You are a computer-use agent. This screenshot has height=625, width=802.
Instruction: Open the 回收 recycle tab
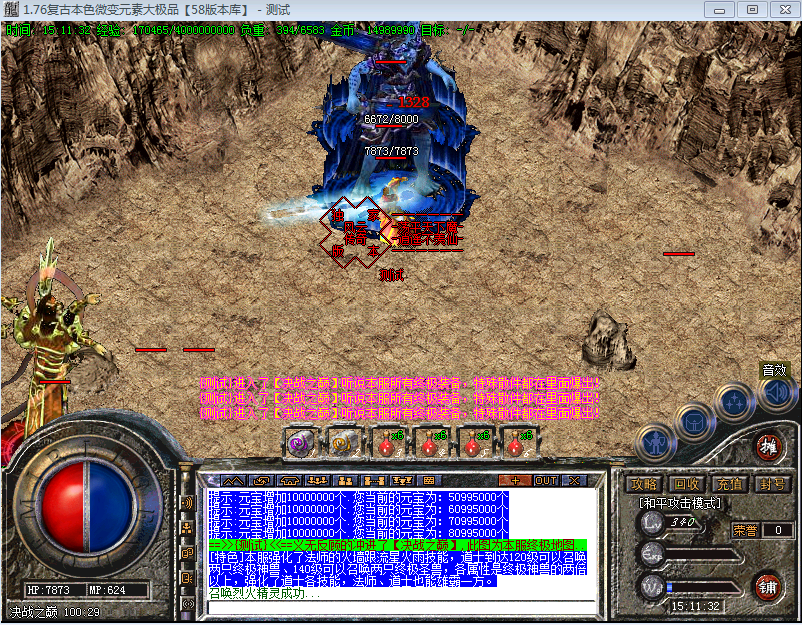click(x=686, y=484)
